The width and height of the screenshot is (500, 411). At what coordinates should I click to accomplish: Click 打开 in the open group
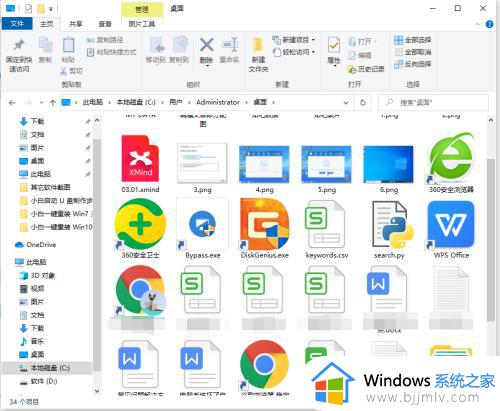pyautogui.click(x=362, y=42)
